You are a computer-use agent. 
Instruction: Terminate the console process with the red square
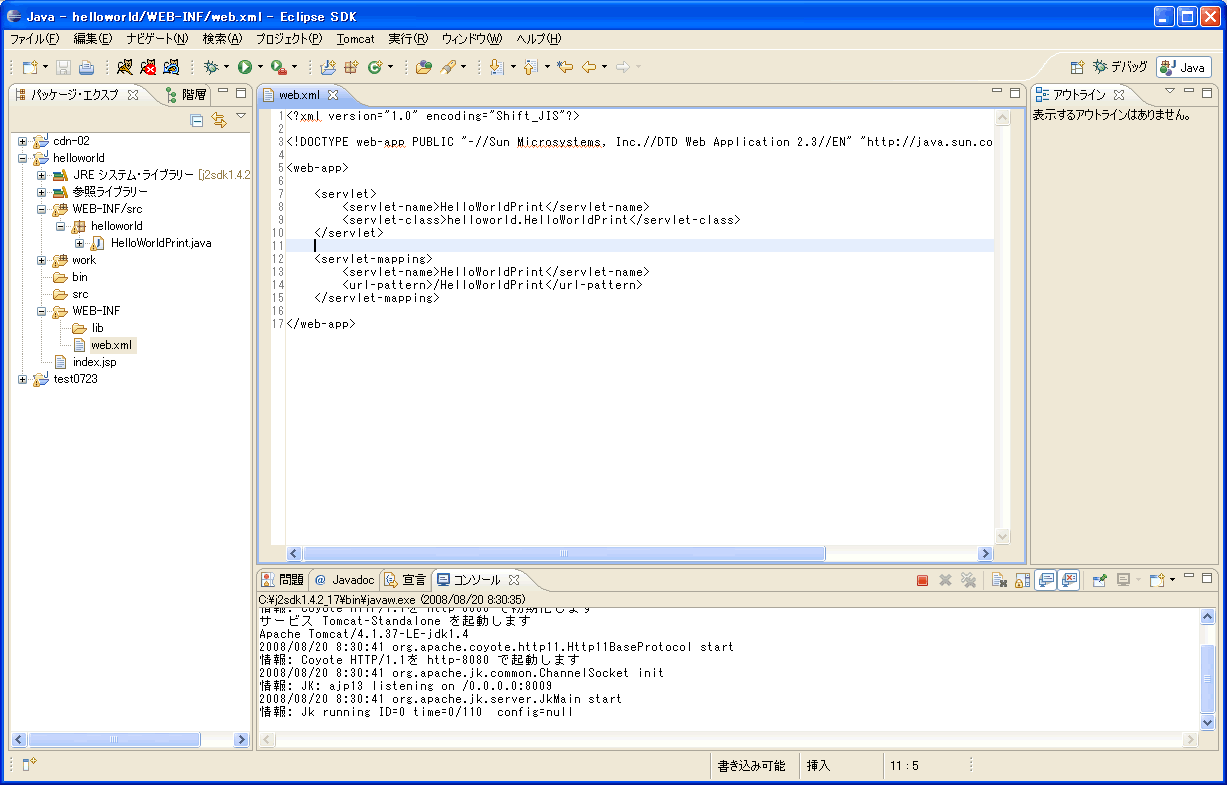[x=923, y=580]
